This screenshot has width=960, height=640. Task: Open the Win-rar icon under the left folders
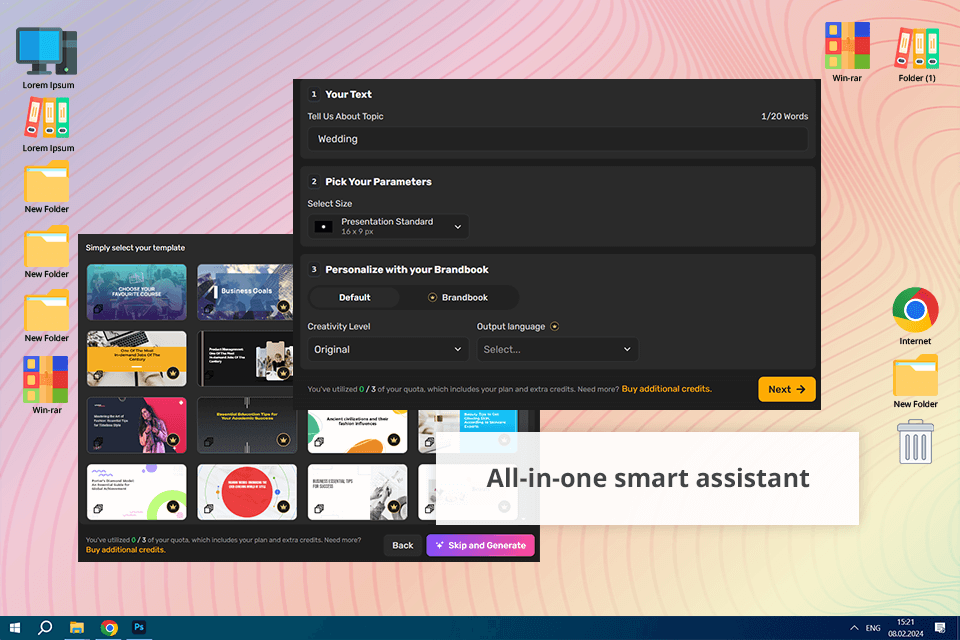point(46,379)
